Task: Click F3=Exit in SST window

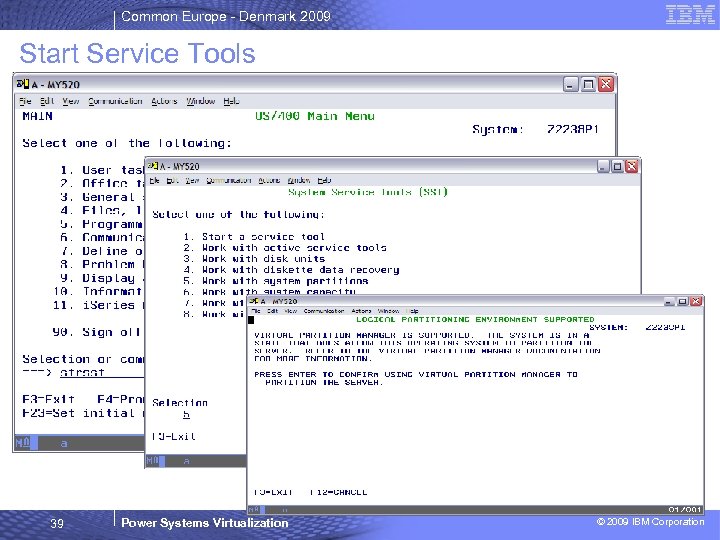Action: point(174,436)
